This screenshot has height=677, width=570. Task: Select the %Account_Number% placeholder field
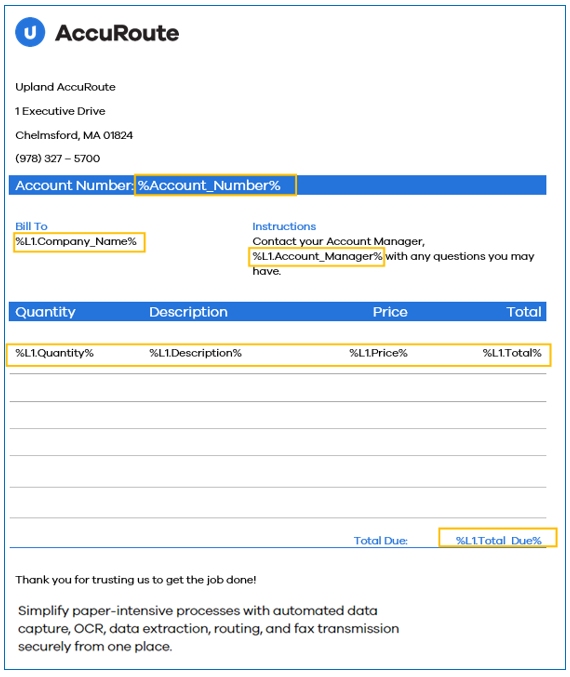pyautogui.click(x=215, y=185)
